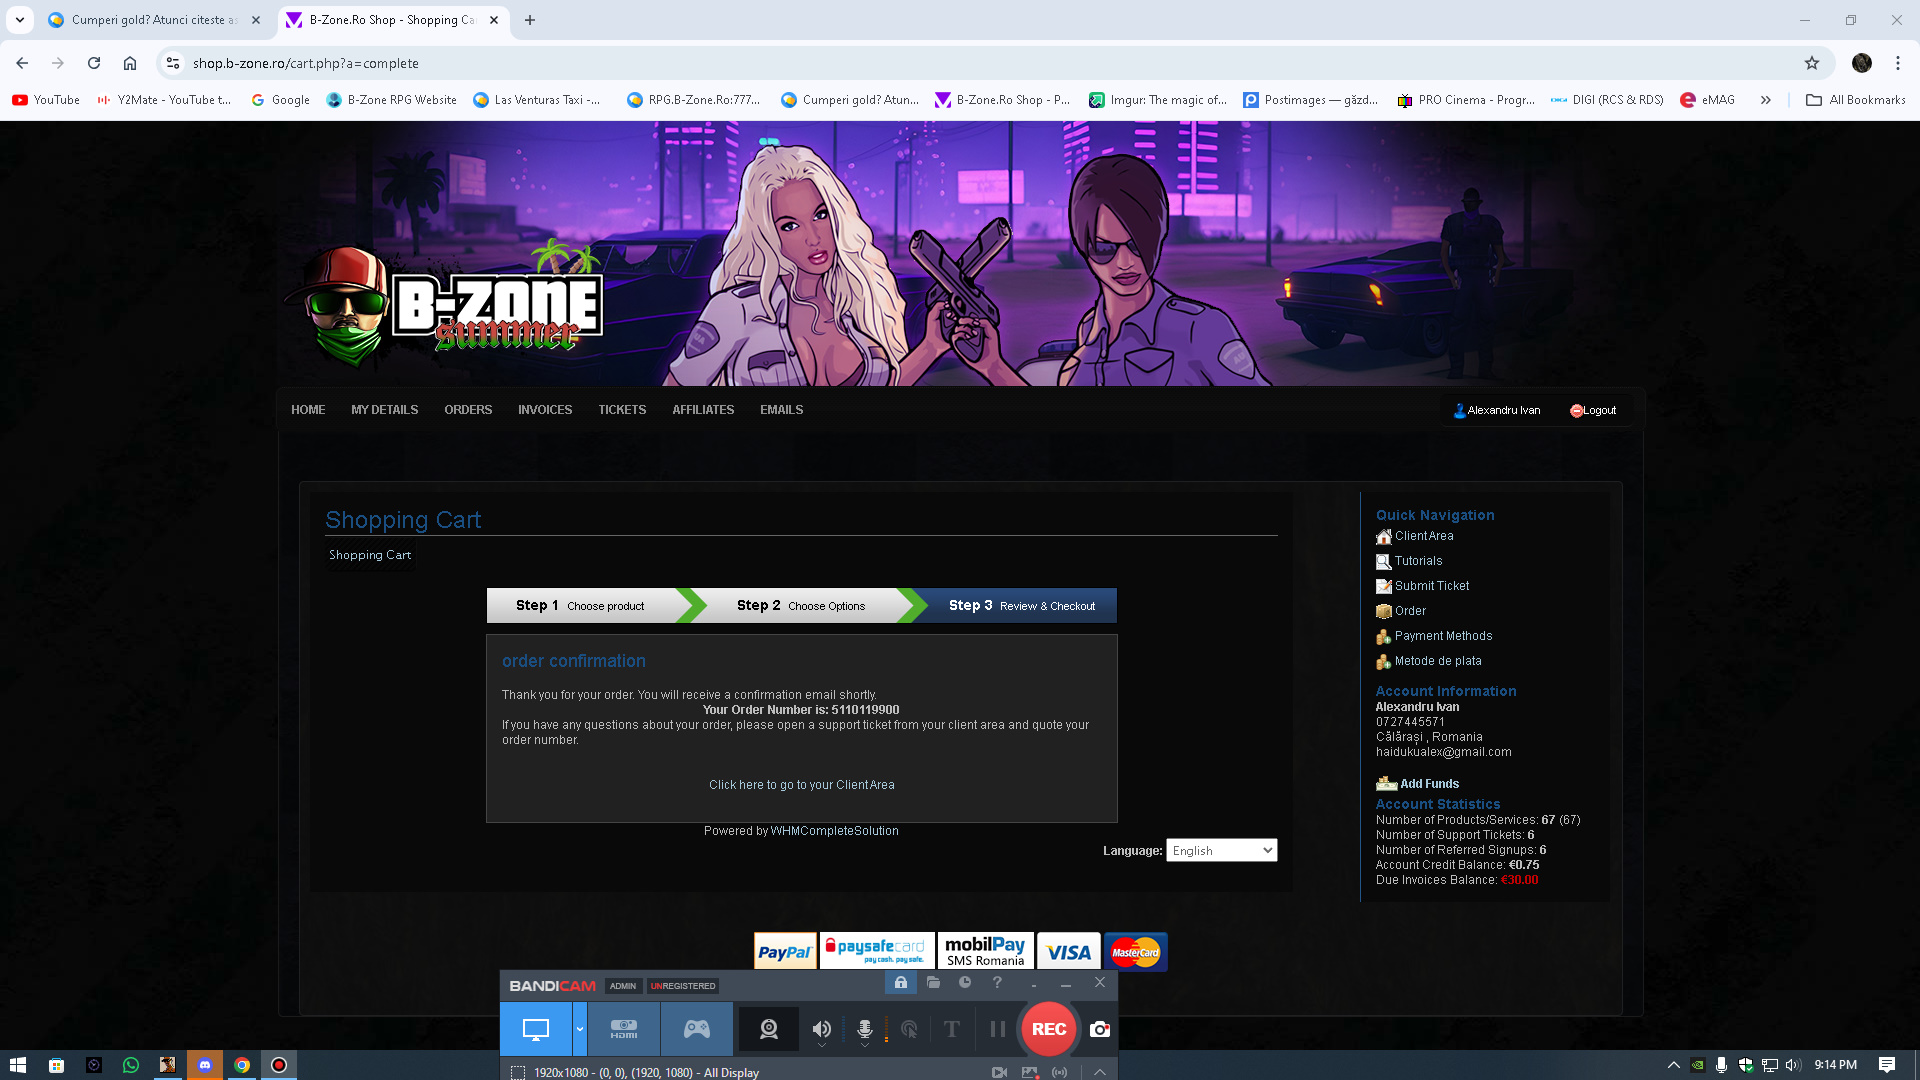Open Windows Start menu

pos(18,1065)
